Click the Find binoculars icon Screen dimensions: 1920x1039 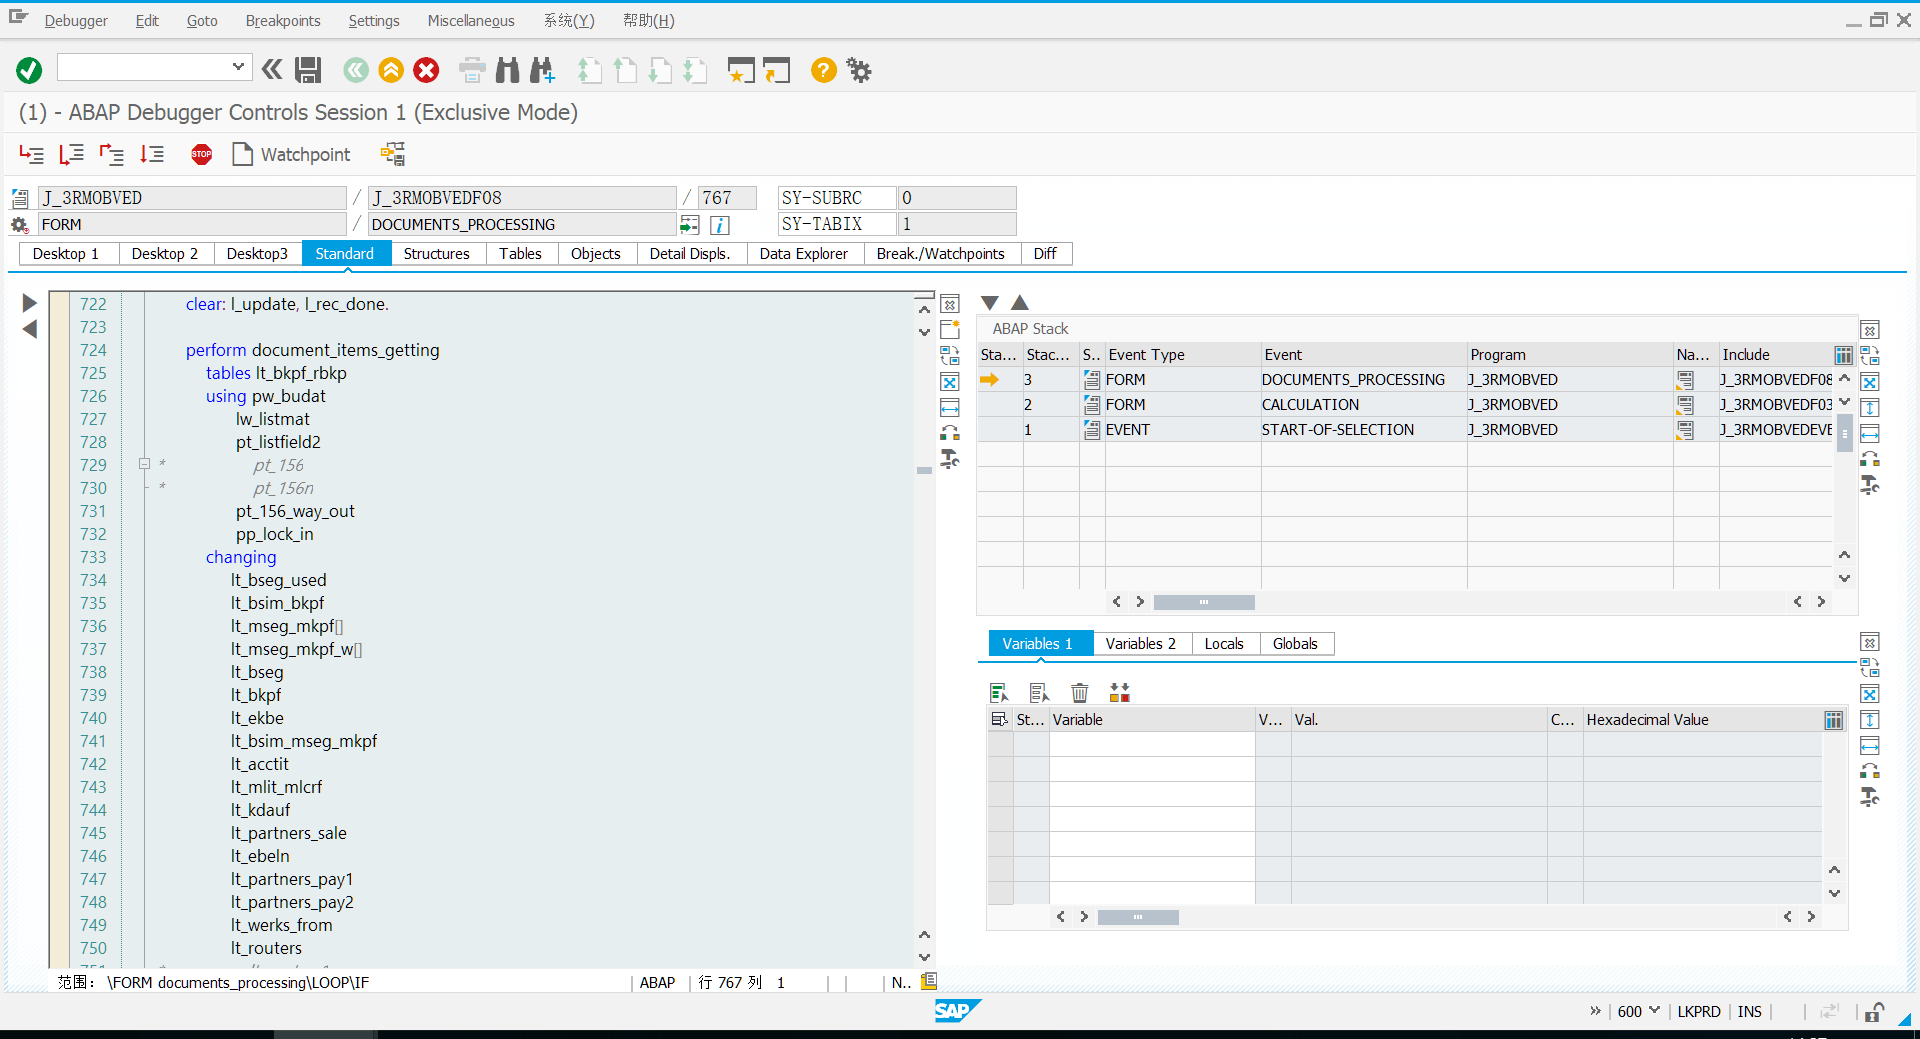point(508,70)
